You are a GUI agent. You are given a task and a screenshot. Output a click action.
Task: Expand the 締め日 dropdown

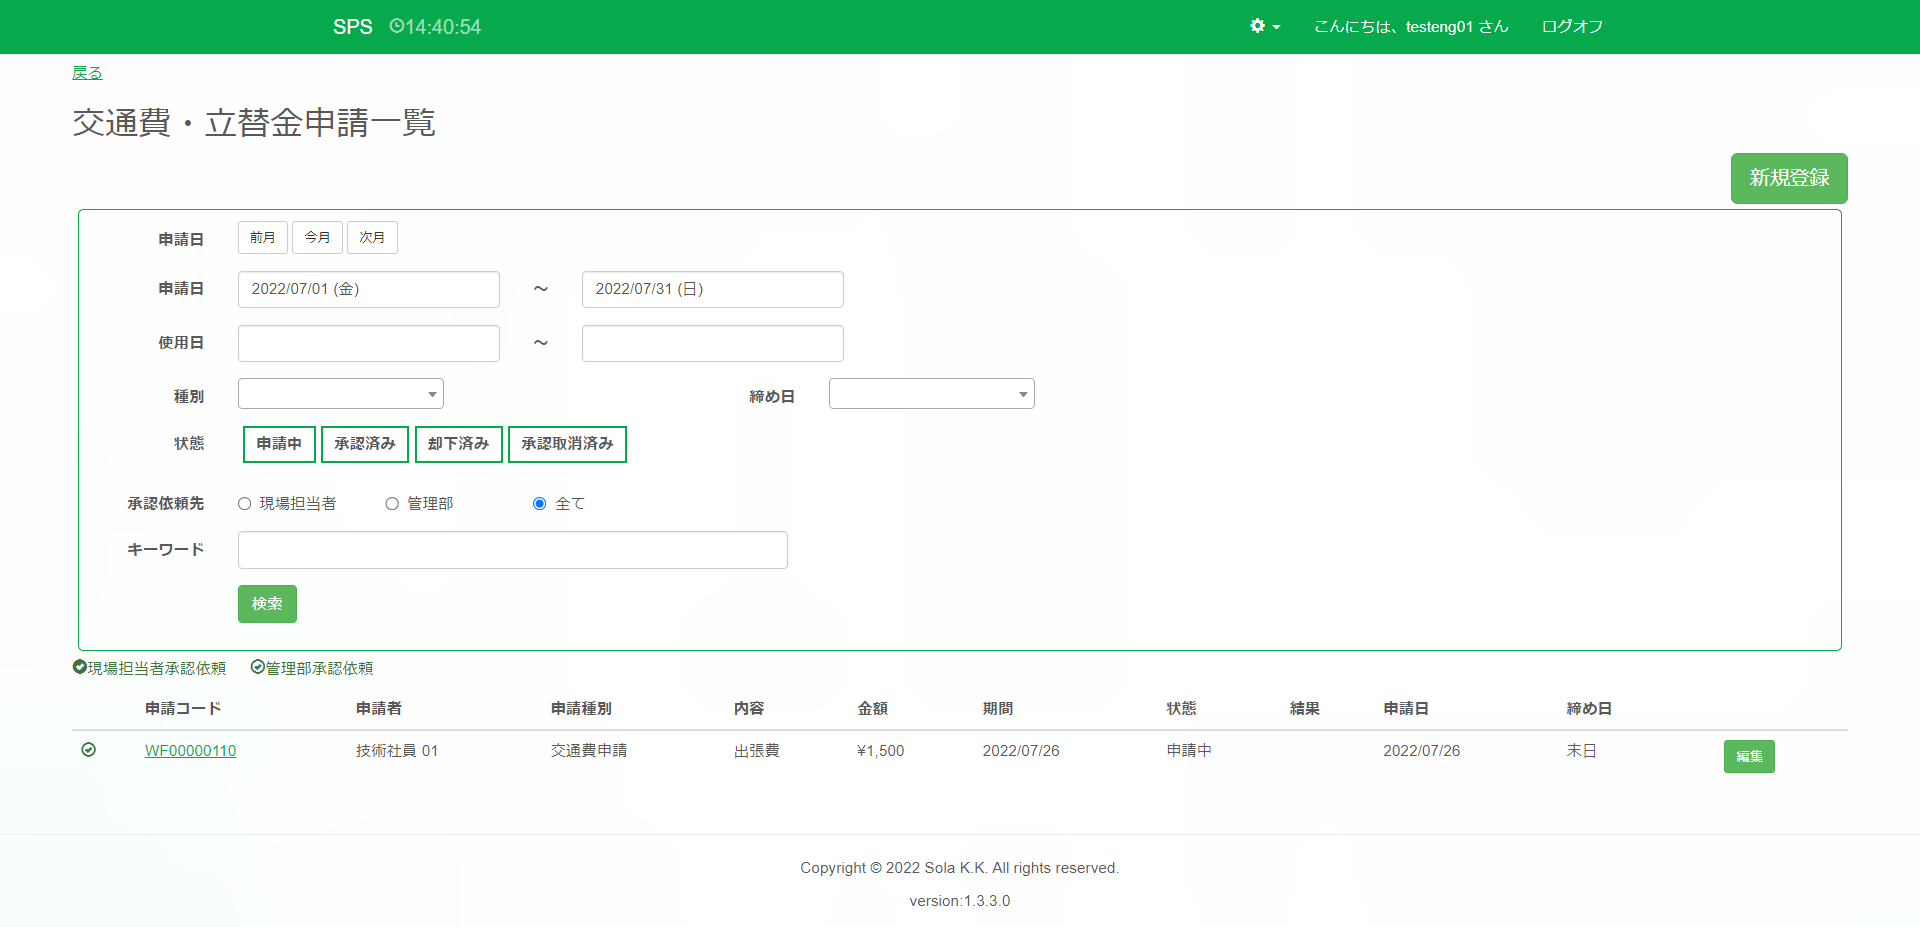[x=931, y=394]
